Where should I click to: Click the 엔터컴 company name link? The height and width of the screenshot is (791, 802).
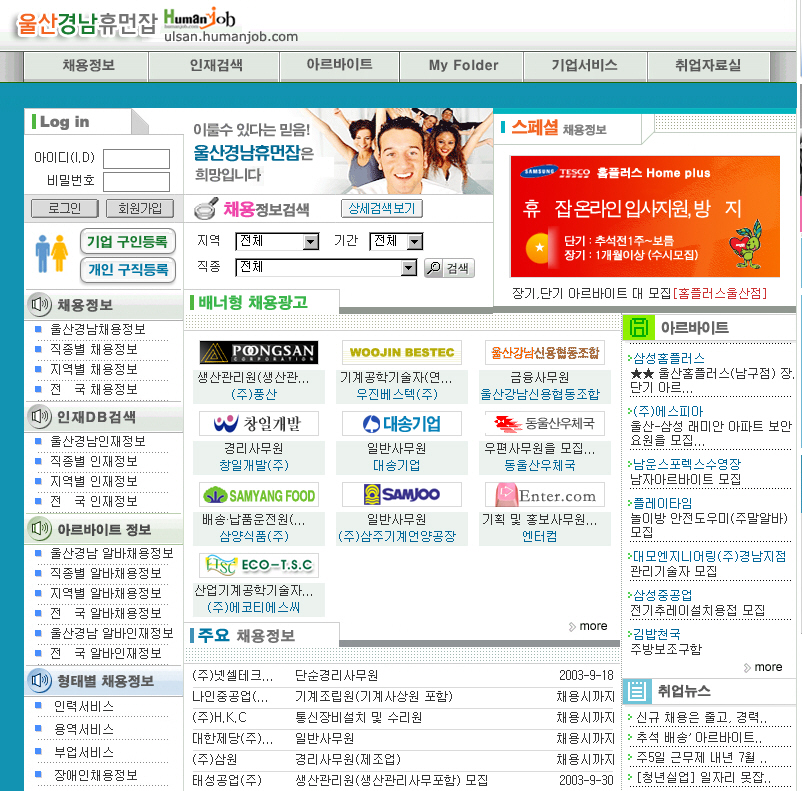(540, 537)
